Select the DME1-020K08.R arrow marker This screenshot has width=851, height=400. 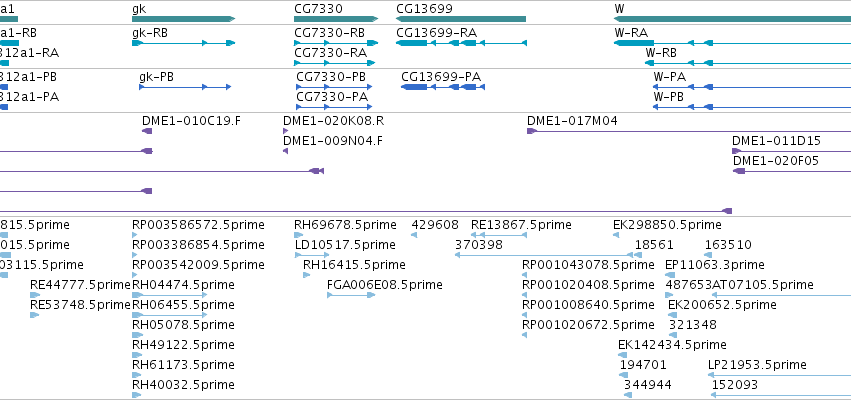tap(285, 131)
